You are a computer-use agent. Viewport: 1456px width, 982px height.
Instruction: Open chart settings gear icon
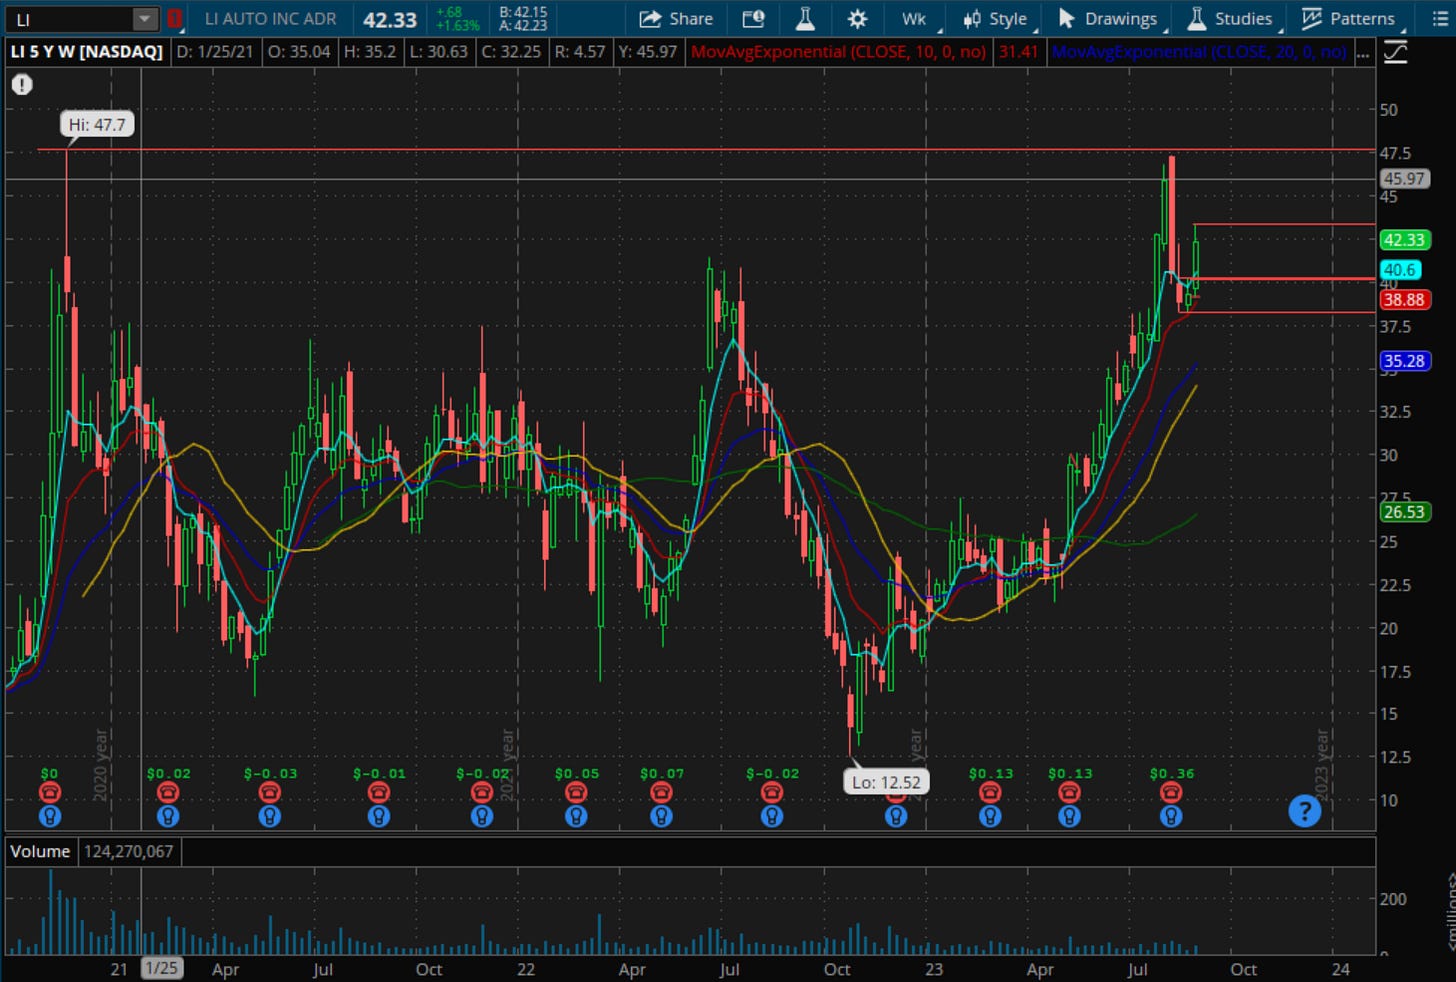click(x=857, y=19)
